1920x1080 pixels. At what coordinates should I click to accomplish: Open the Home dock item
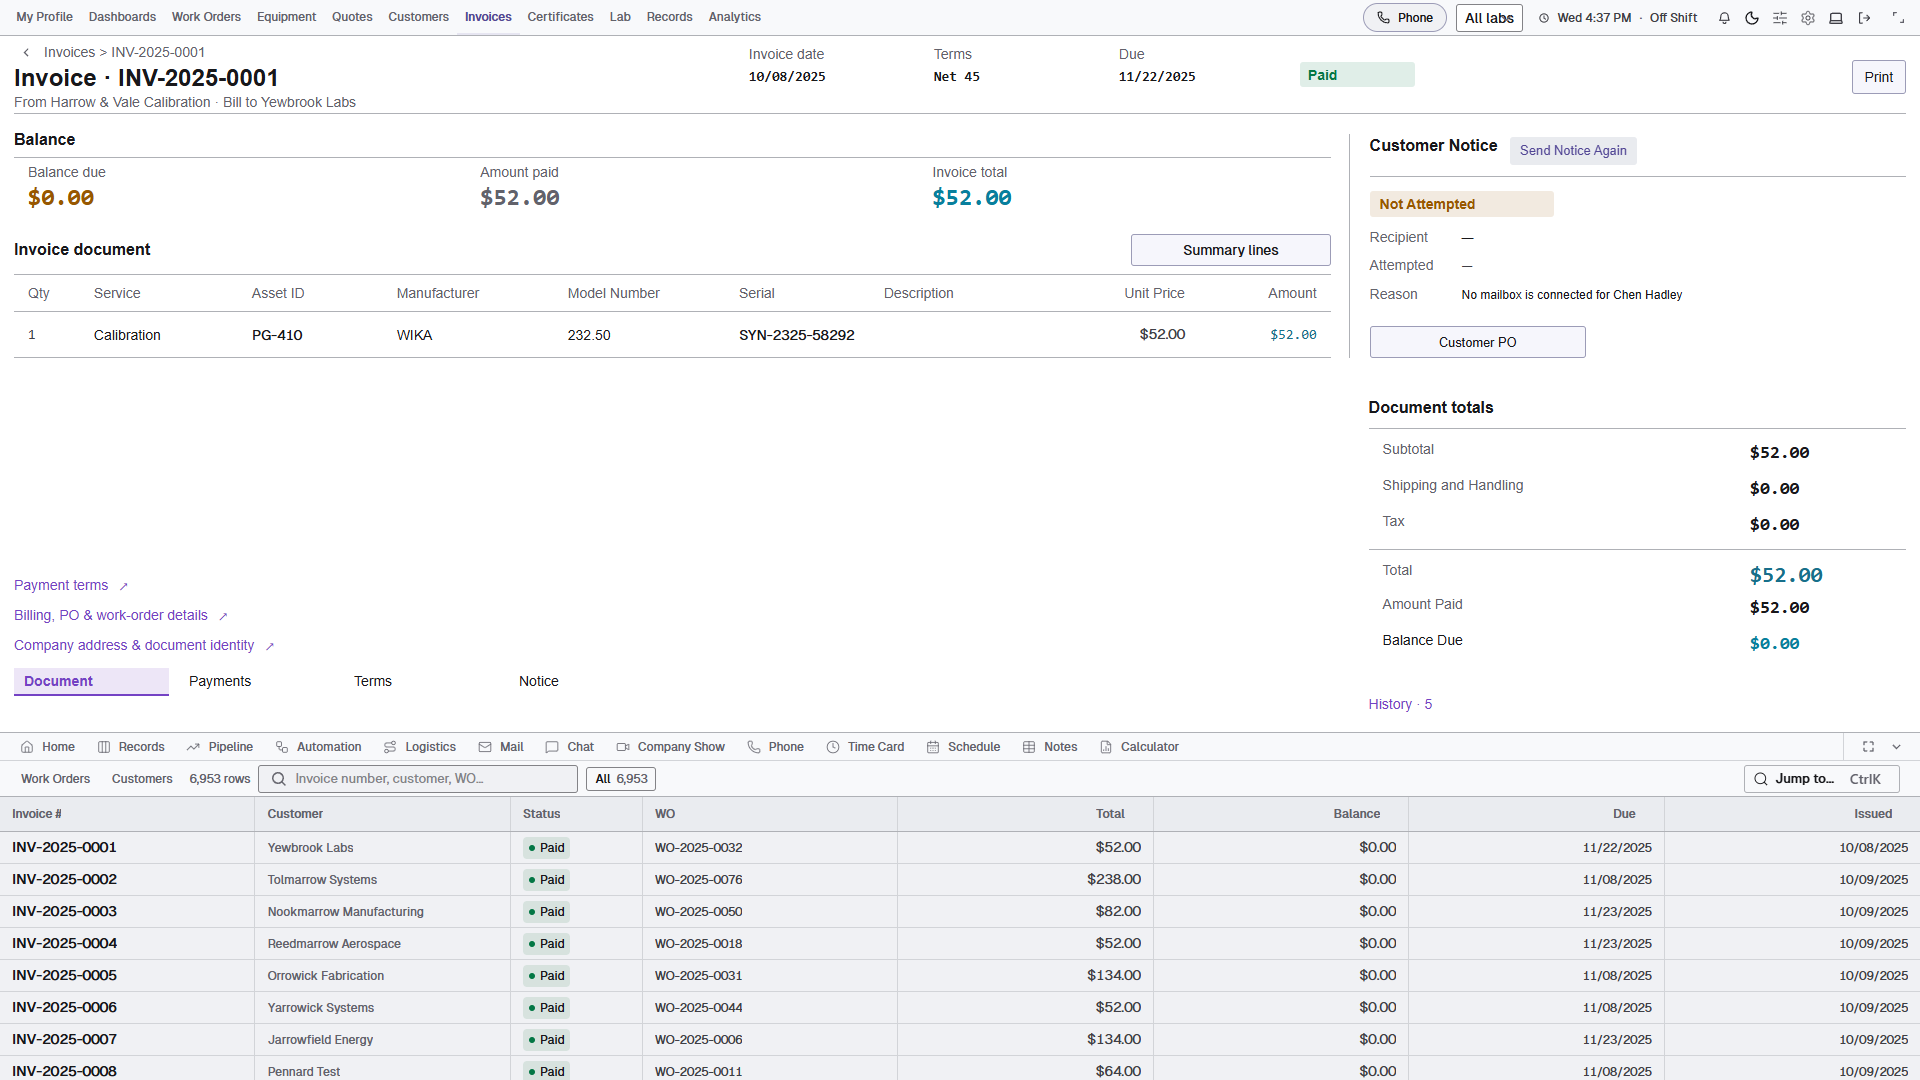click(48, 747)
